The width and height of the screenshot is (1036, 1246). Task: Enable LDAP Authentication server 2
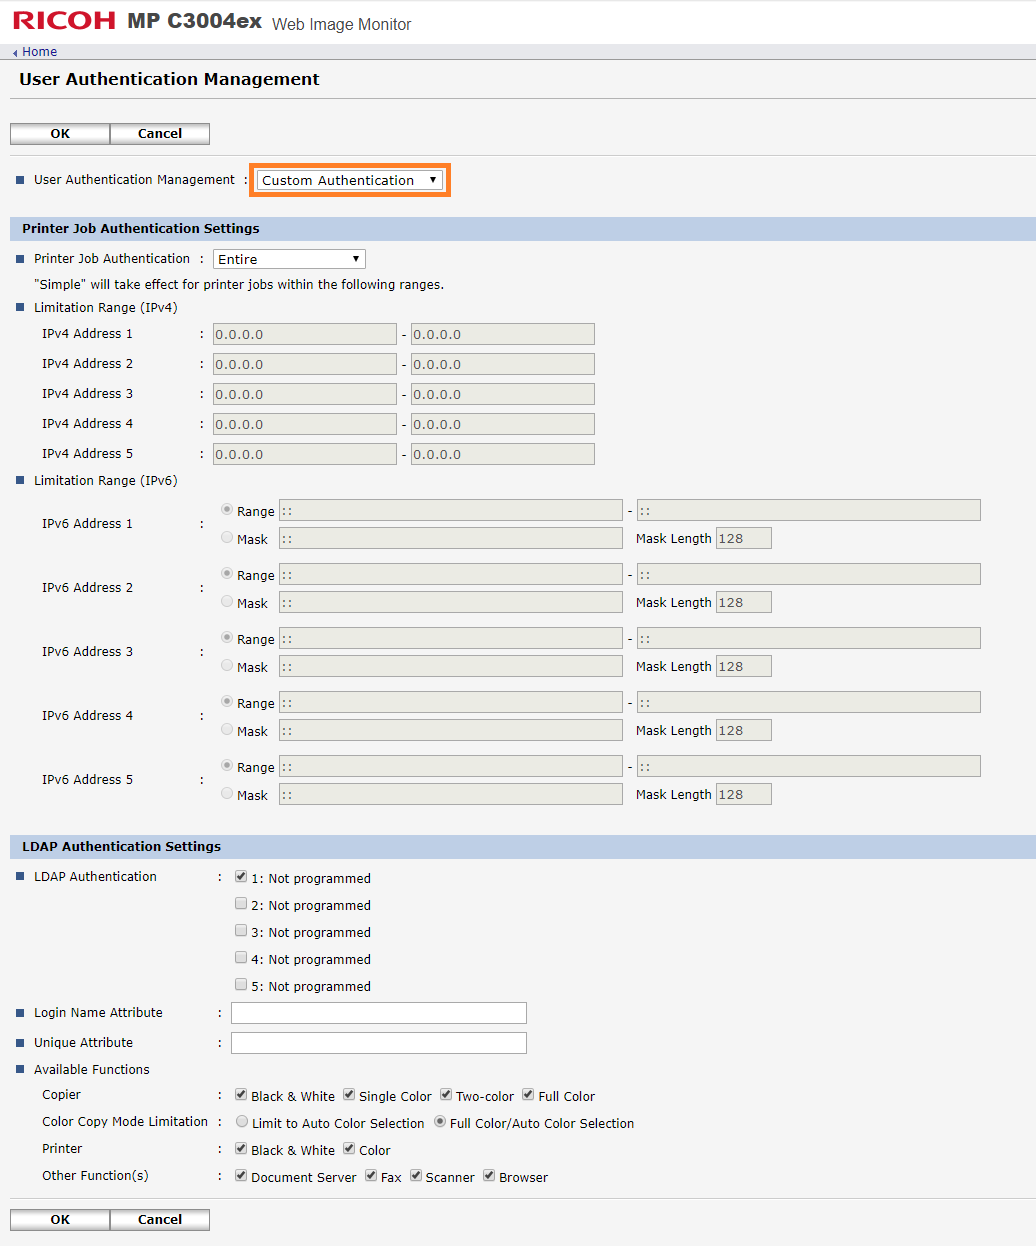(240, 902)
